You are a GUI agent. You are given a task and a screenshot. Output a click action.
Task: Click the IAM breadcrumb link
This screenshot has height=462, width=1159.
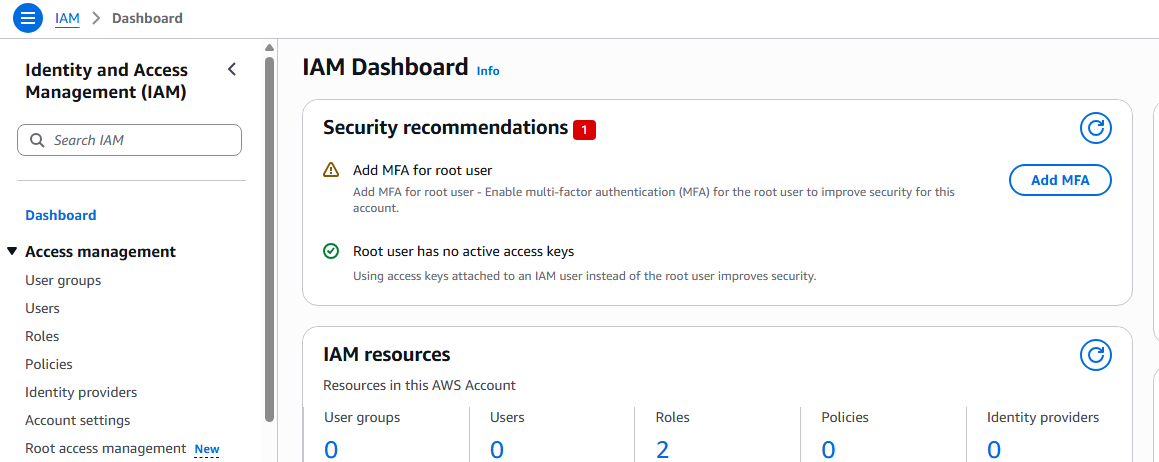coord(67,18)
